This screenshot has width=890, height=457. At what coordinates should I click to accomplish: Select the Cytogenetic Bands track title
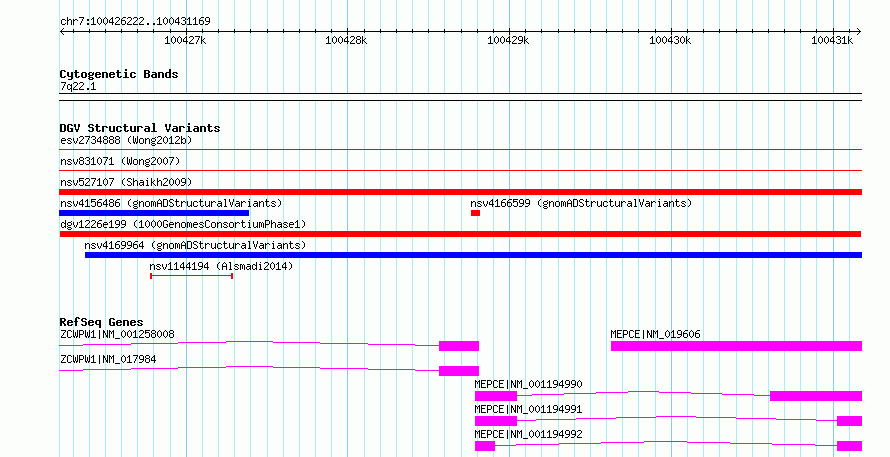(x=119, y=74)
